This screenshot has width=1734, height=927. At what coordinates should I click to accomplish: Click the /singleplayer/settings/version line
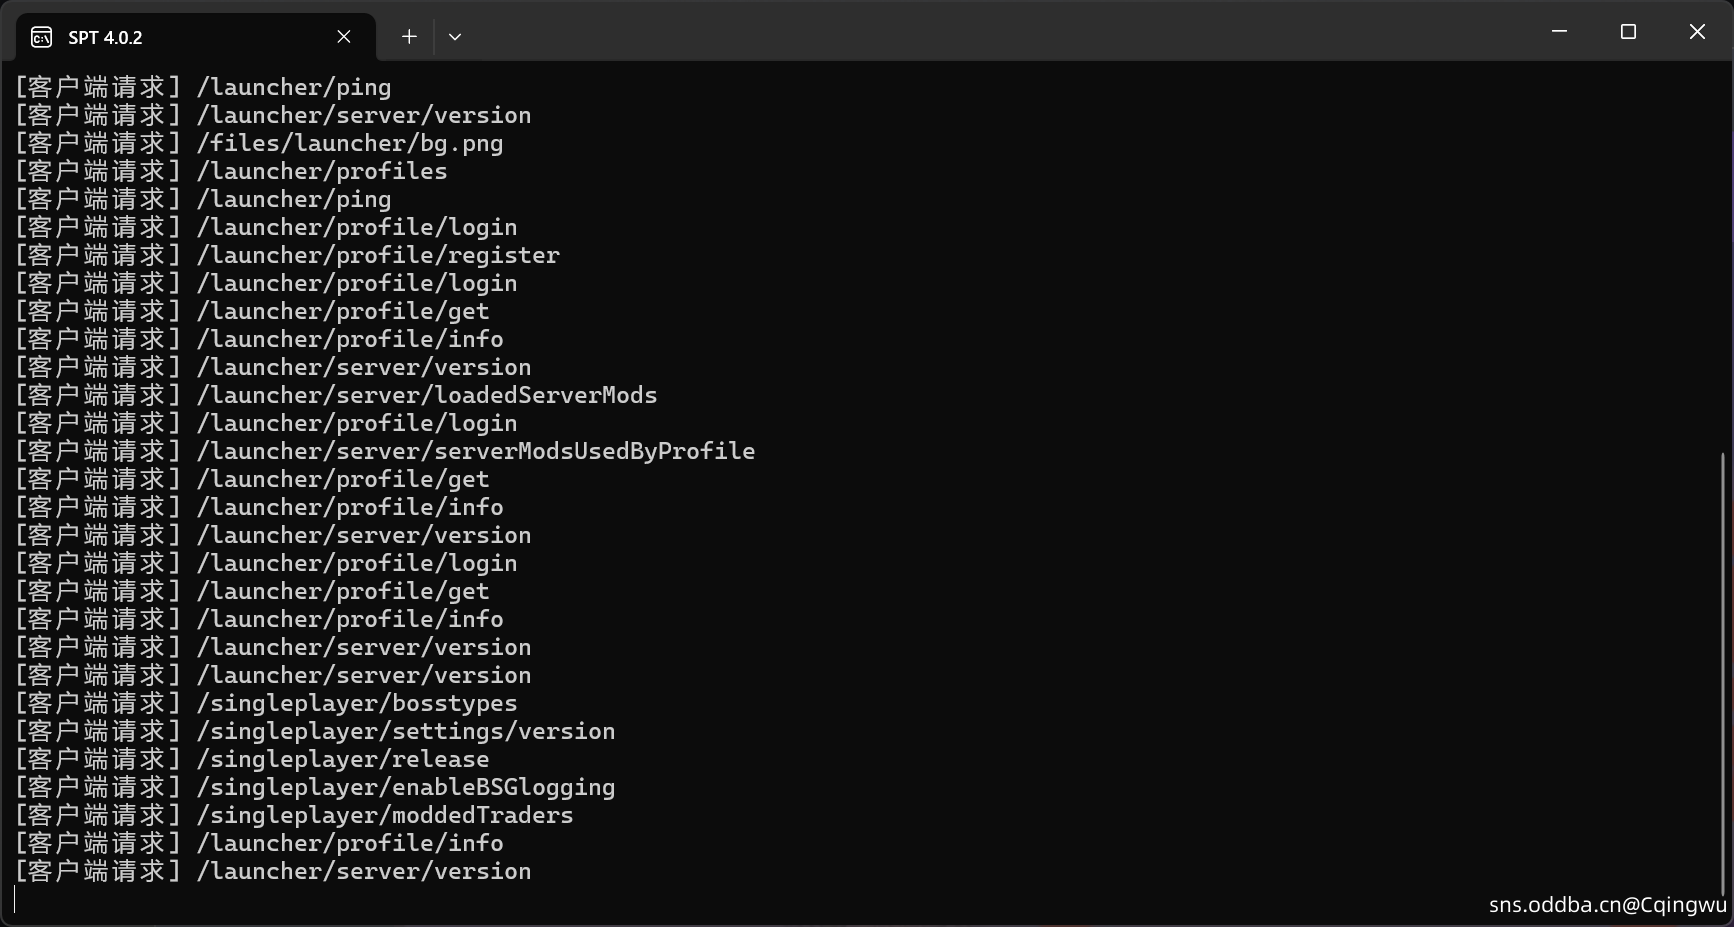405,731
